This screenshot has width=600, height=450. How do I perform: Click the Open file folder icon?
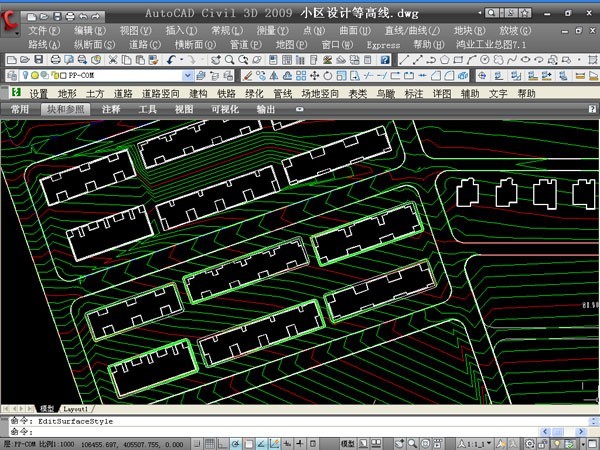[x=24, y=60]
